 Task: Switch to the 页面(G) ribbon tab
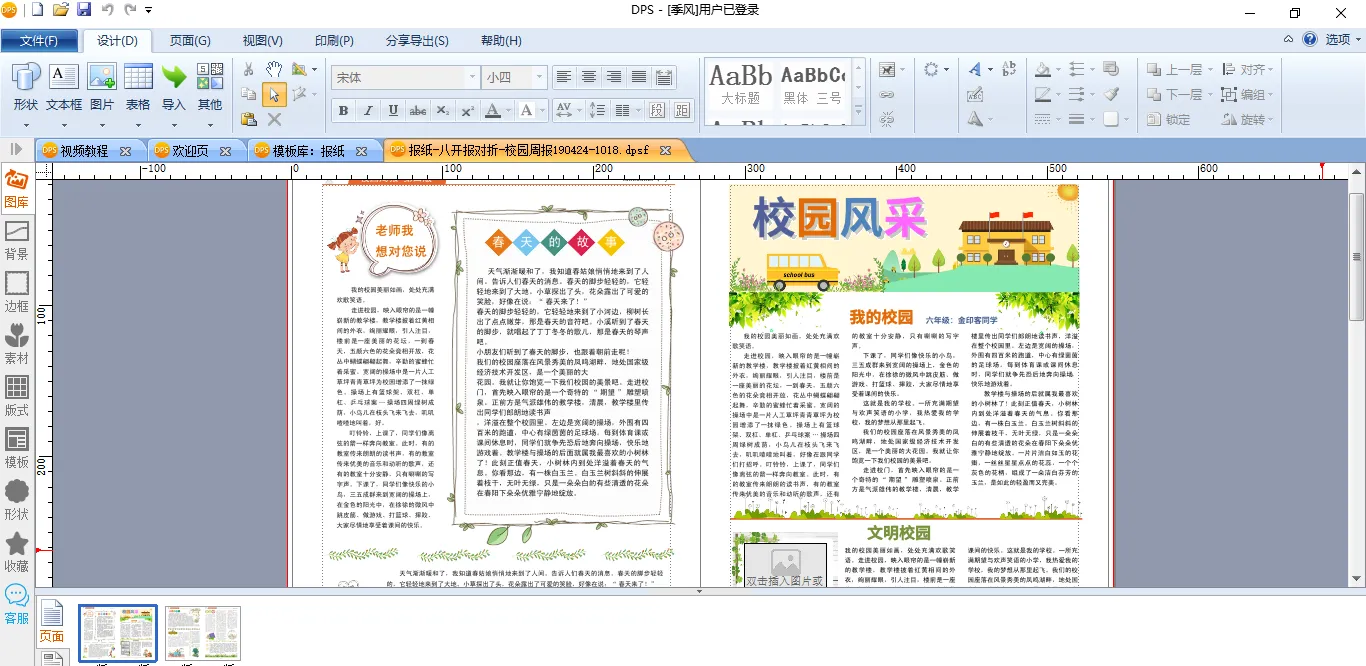point(190,41)
